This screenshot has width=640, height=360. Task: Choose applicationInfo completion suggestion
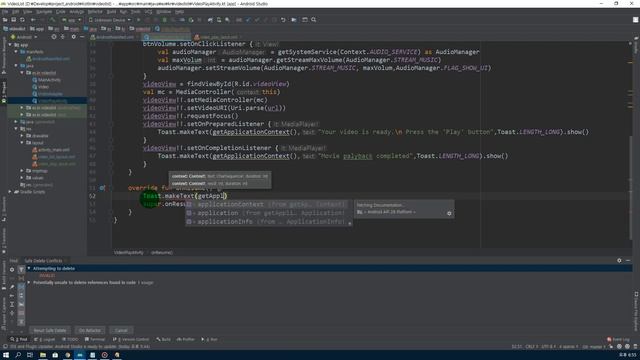click(268, 222)
